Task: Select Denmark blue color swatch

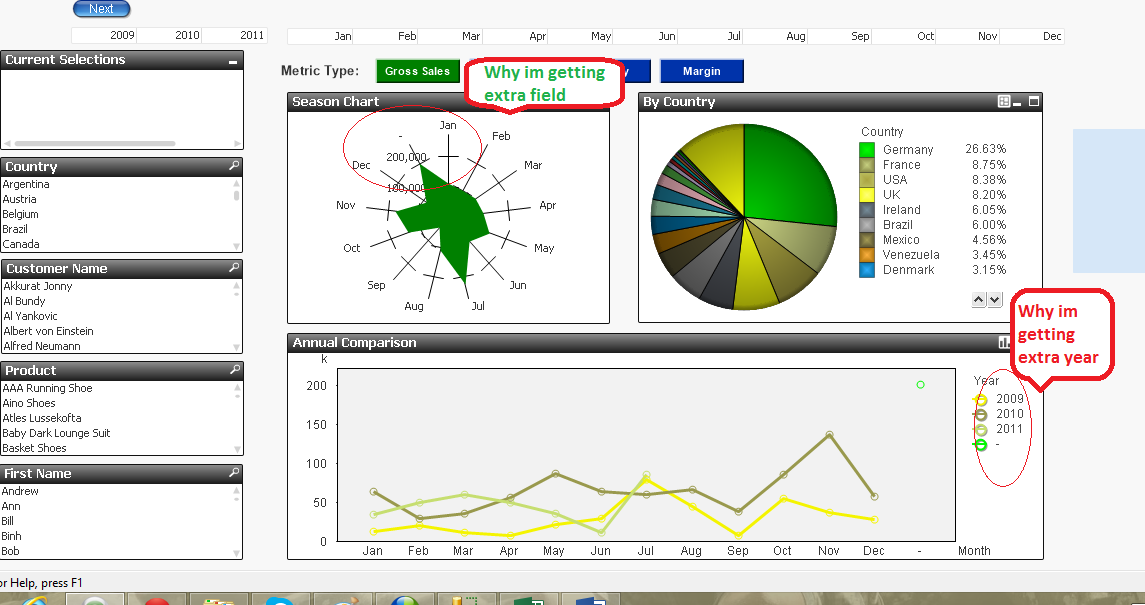Action: (867, 270)
